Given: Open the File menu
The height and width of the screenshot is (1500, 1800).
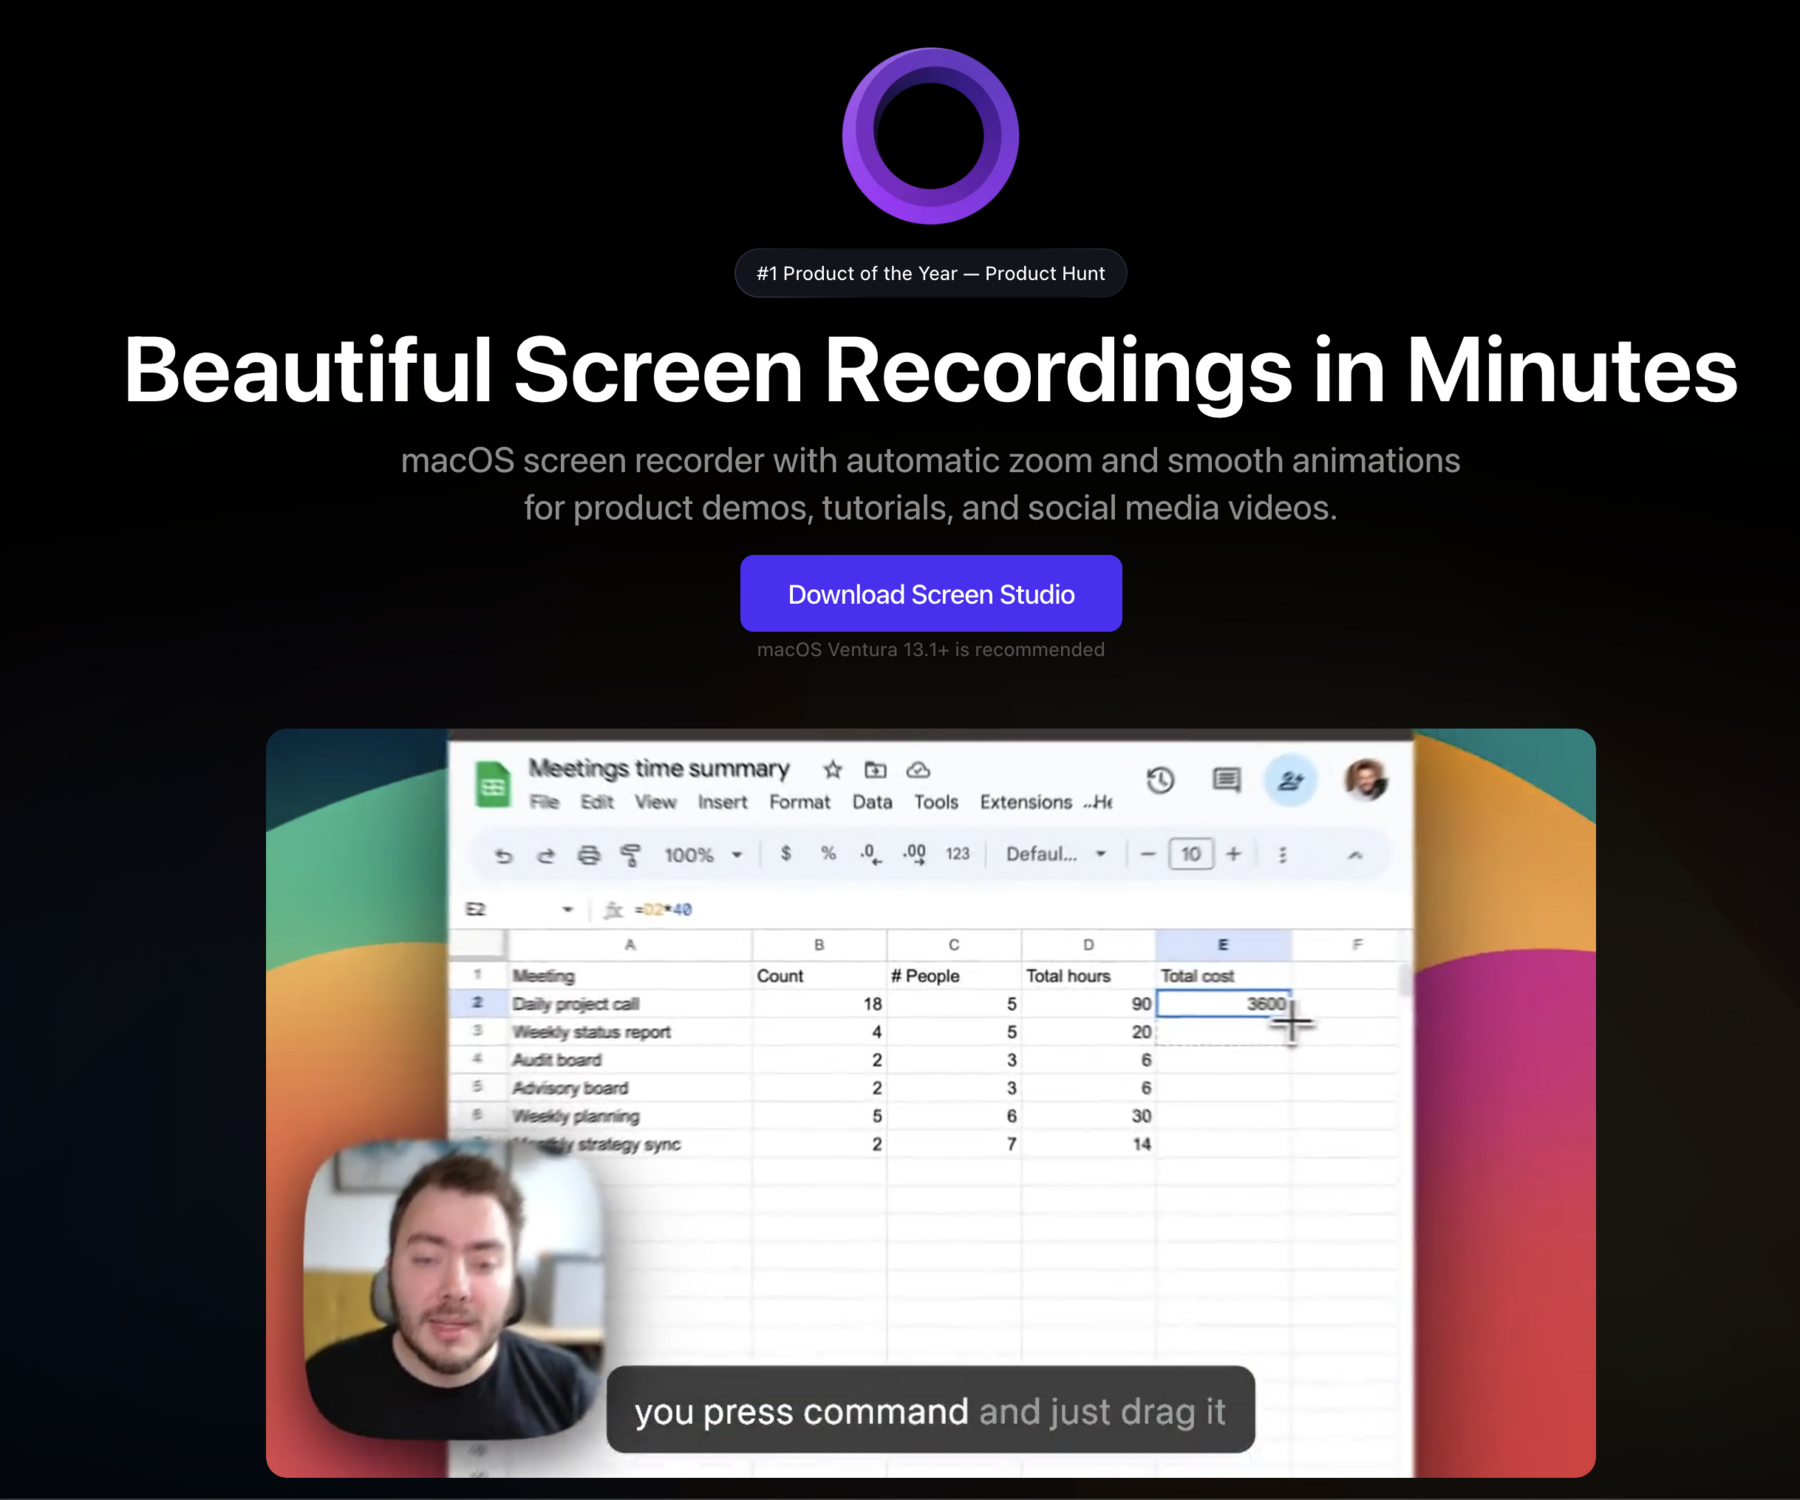Looking at the screenshot, I should 544,802.
